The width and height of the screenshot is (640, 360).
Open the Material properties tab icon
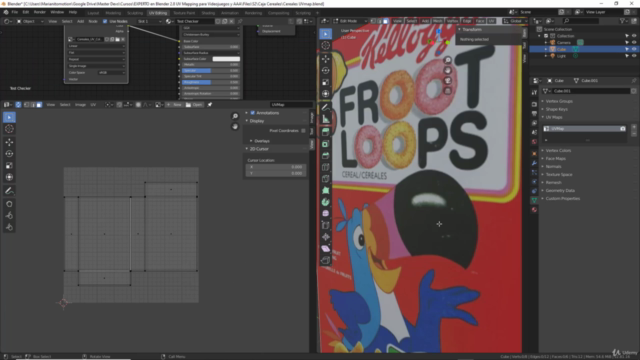[534, 209]
